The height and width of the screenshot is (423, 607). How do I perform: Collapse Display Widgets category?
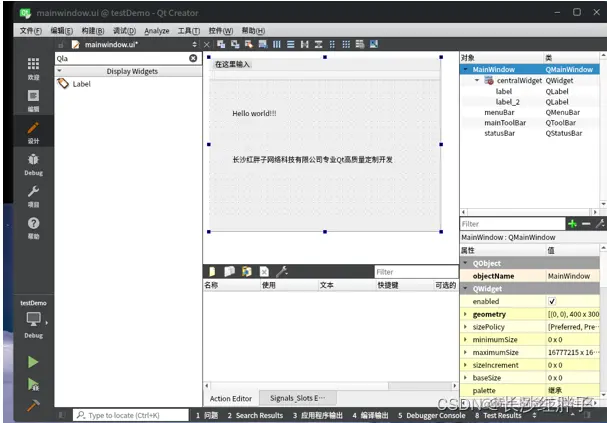(x=59, y=71)
